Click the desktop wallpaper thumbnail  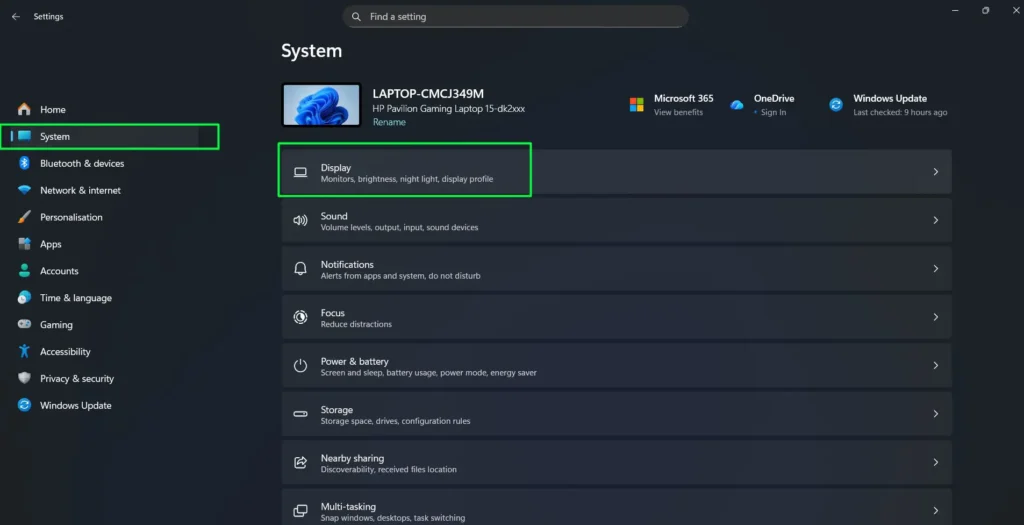[321, 104]
